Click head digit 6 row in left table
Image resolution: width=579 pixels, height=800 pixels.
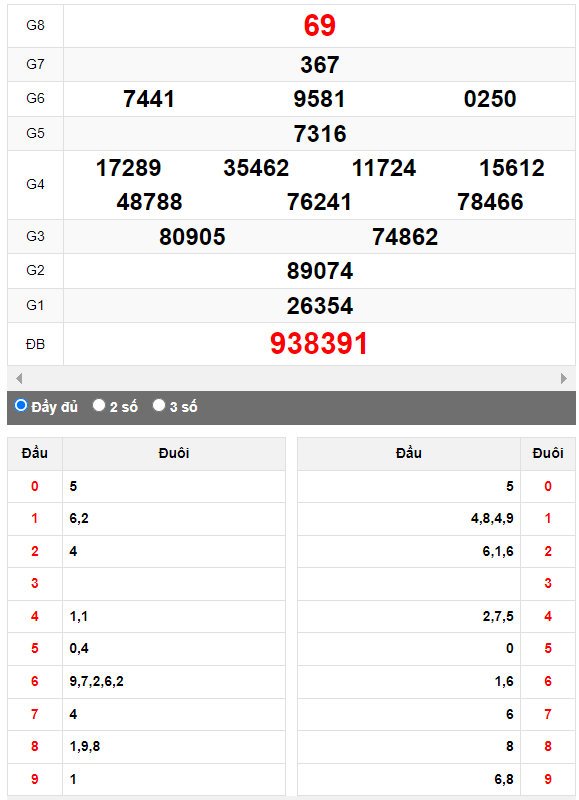(x=146, y=681)
